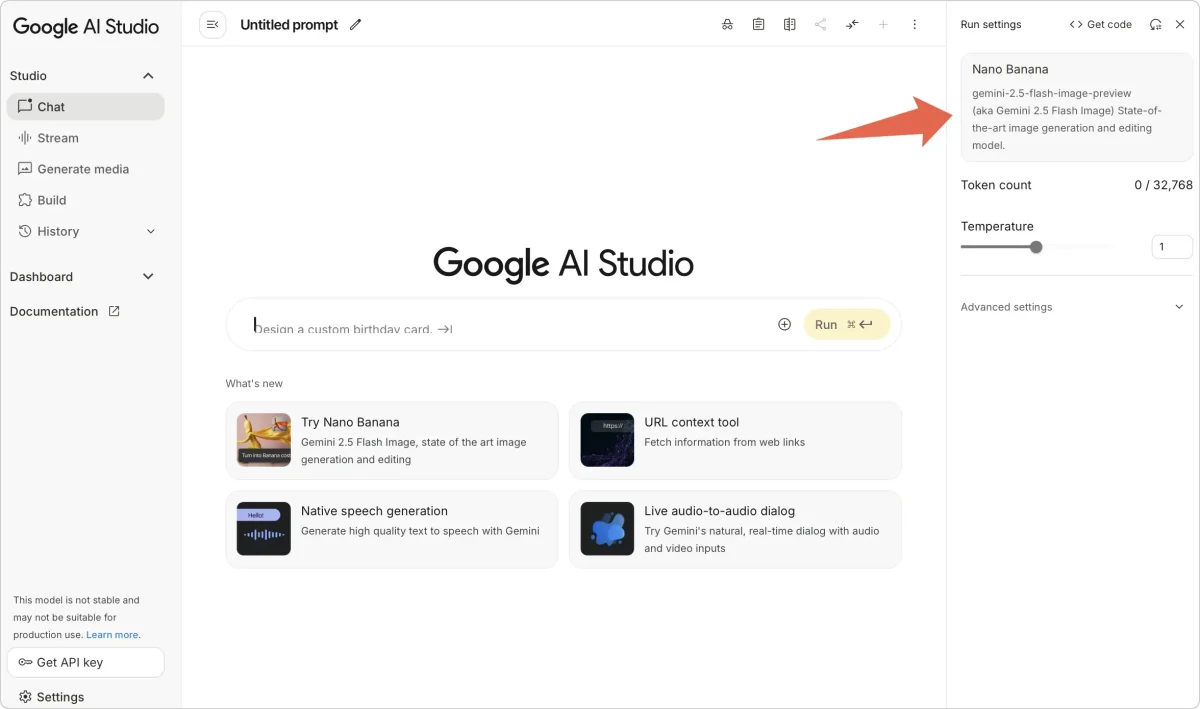This screenshot has width=1200, height=709.
Task: Click the plus new chat icon in toolbar
Action: pyautogui.click(x=883, y=24)
